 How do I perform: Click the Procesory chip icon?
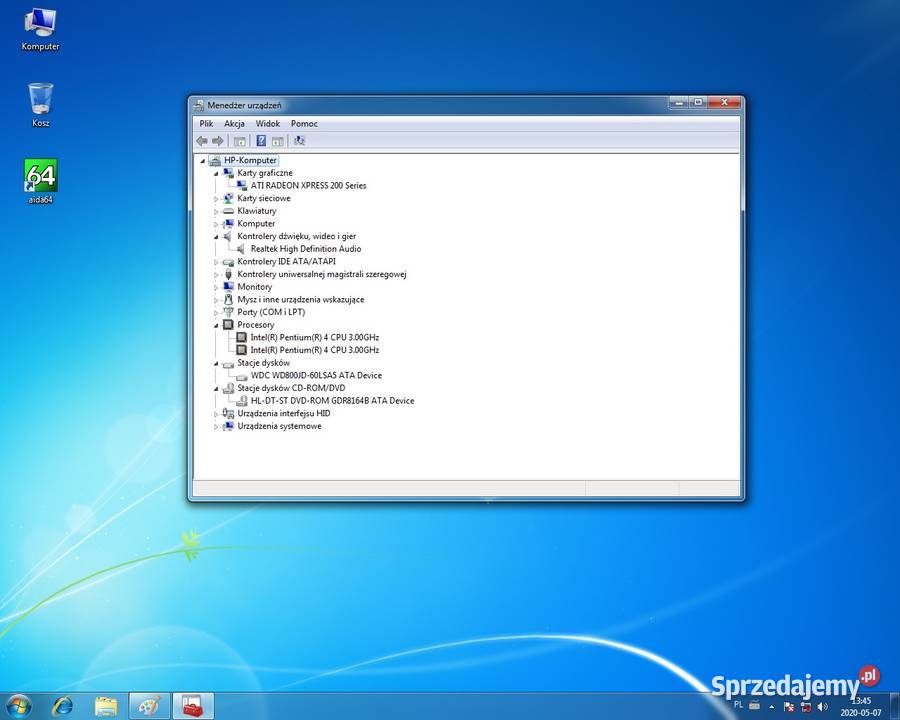click(x=228, y=325)
